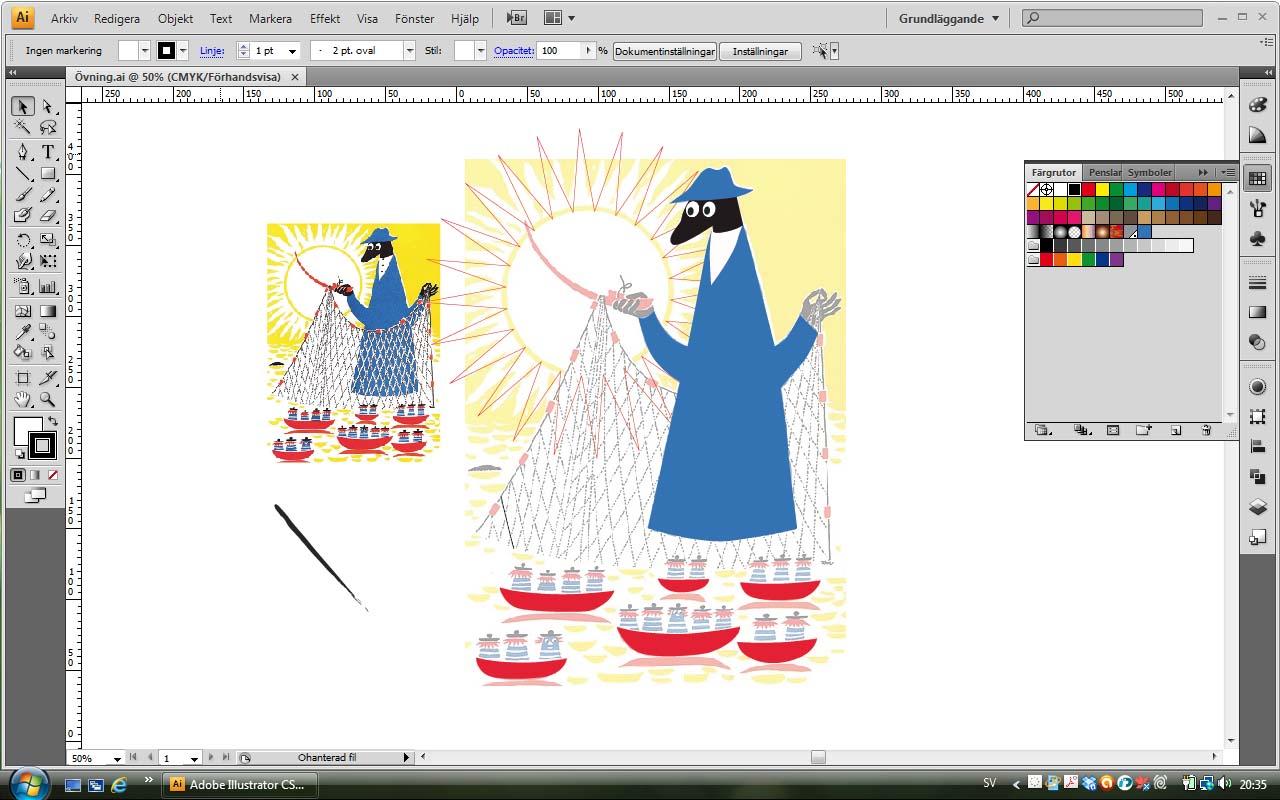Switch to the Penslar tab
Viewport: 1280px width, 800px height.
point(1105,173)
